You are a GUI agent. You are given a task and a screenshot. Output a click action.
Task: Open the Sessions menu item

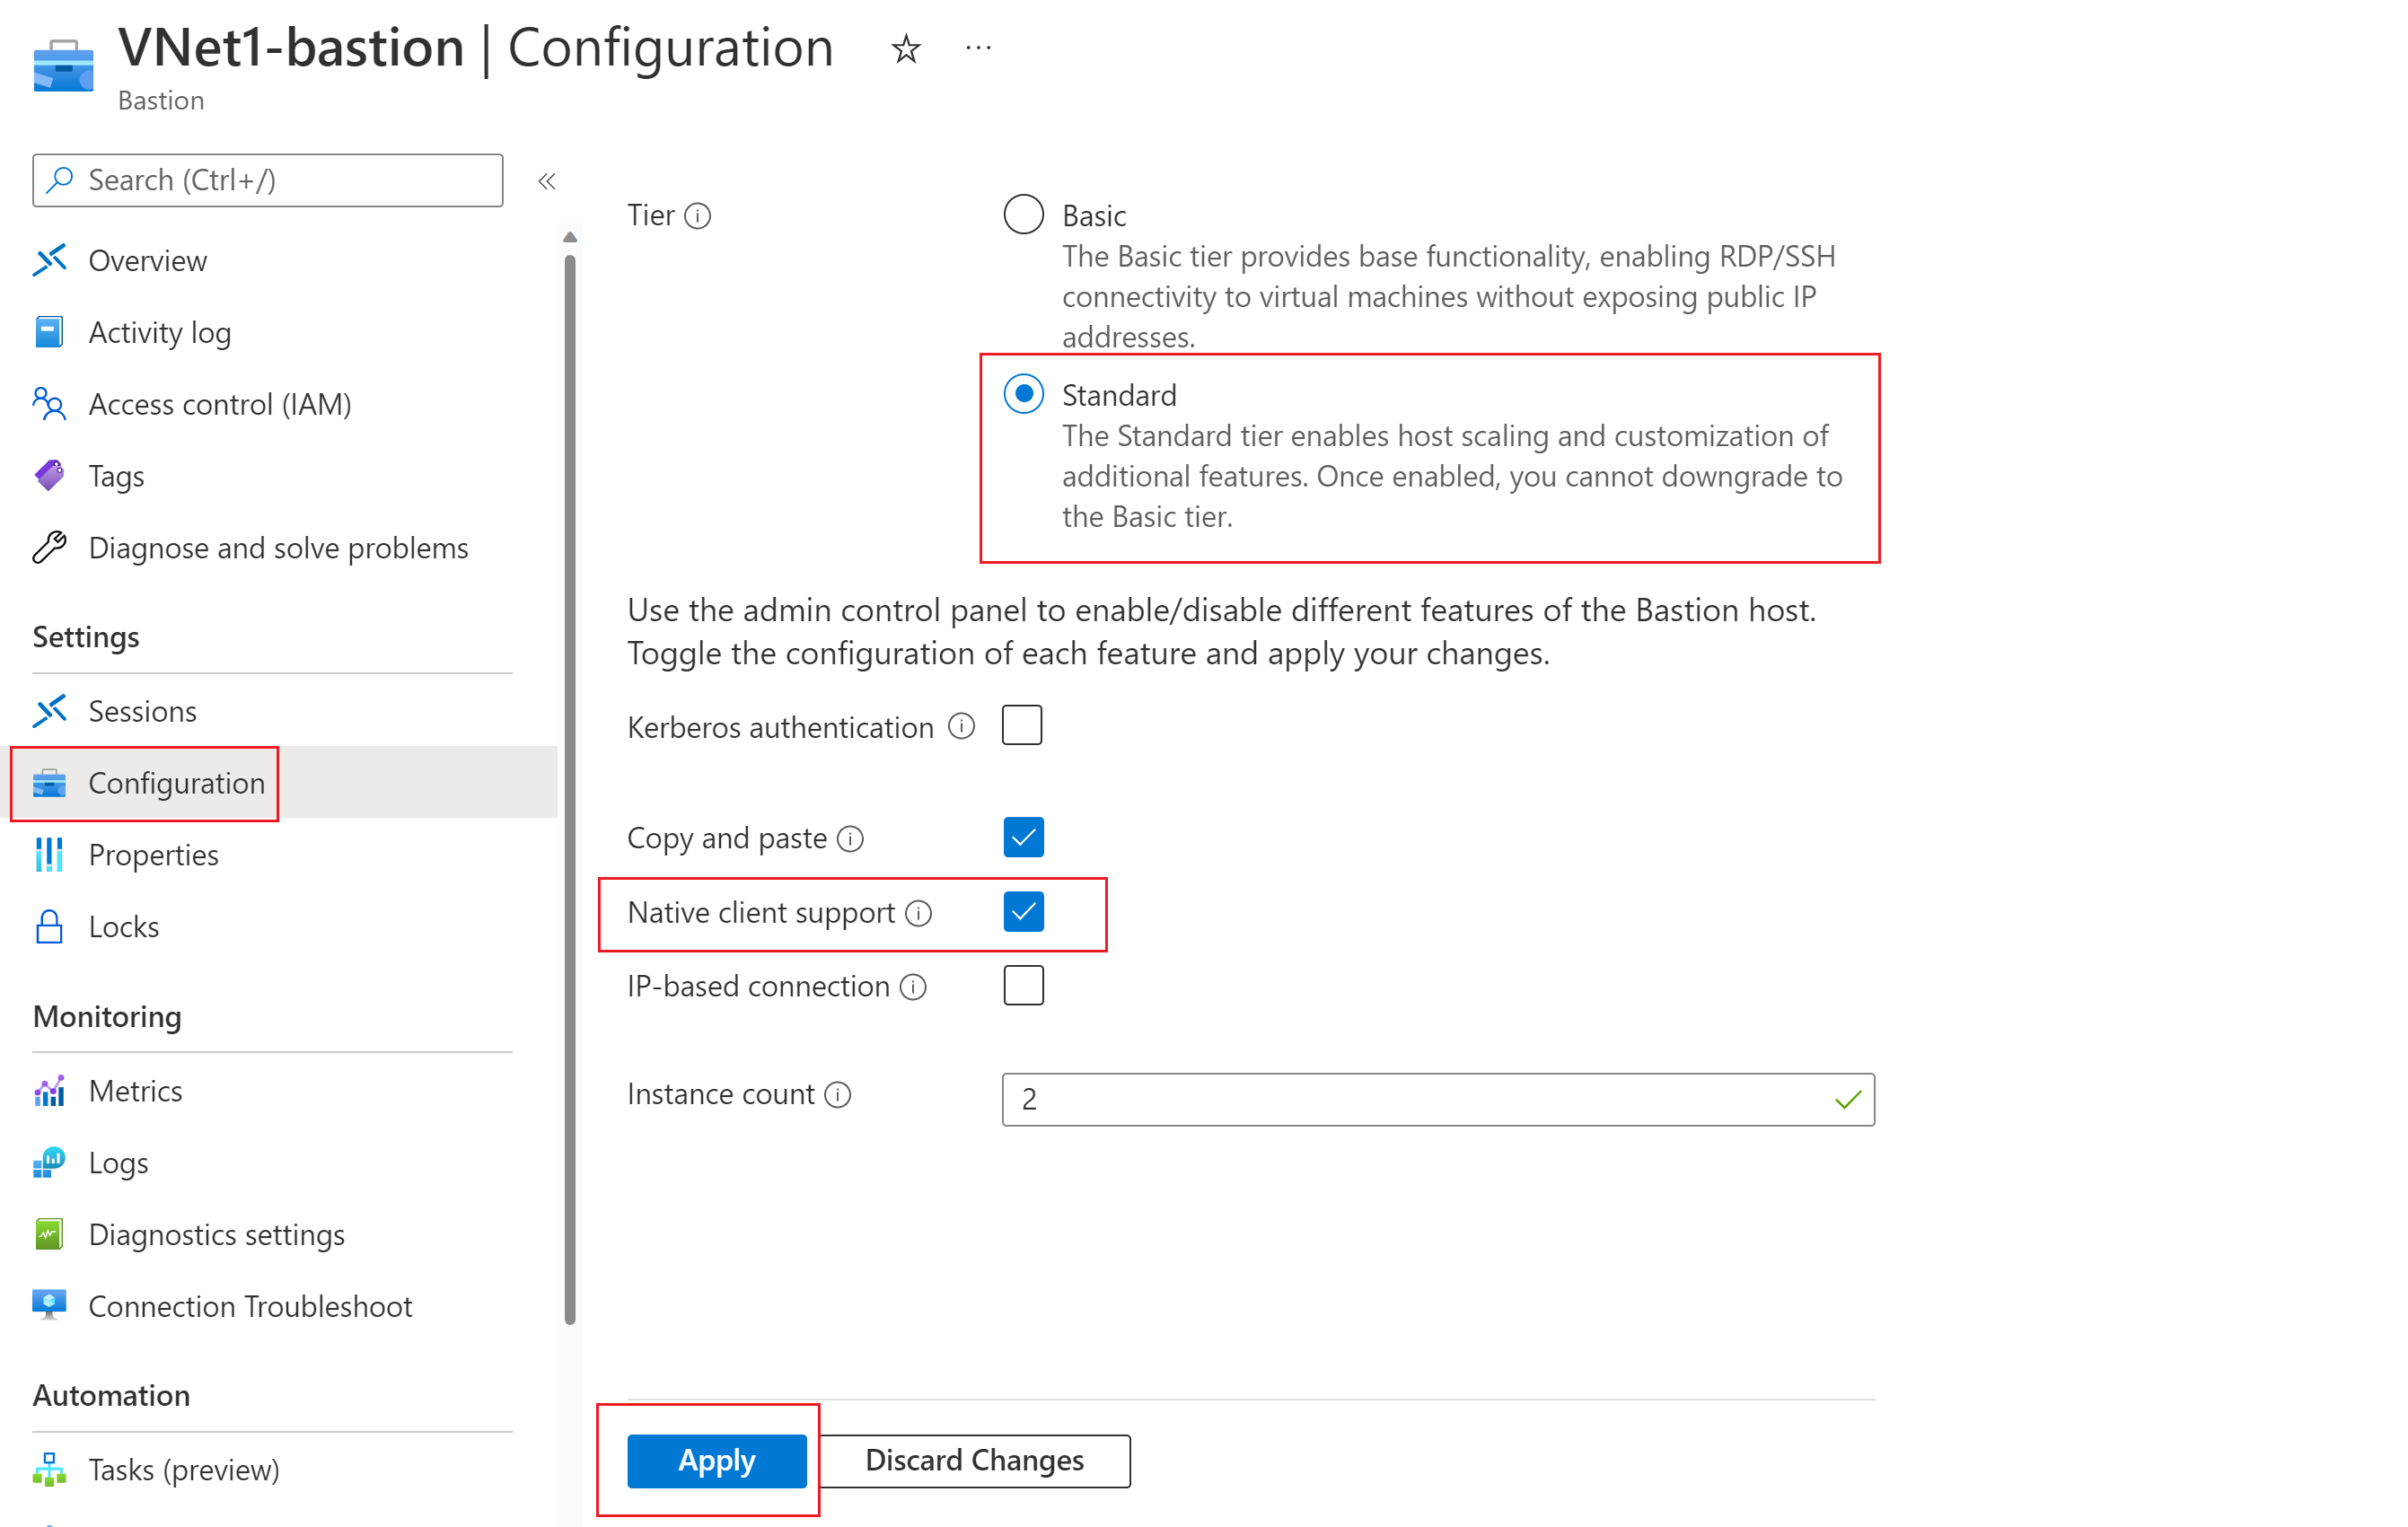coord(142,711)
